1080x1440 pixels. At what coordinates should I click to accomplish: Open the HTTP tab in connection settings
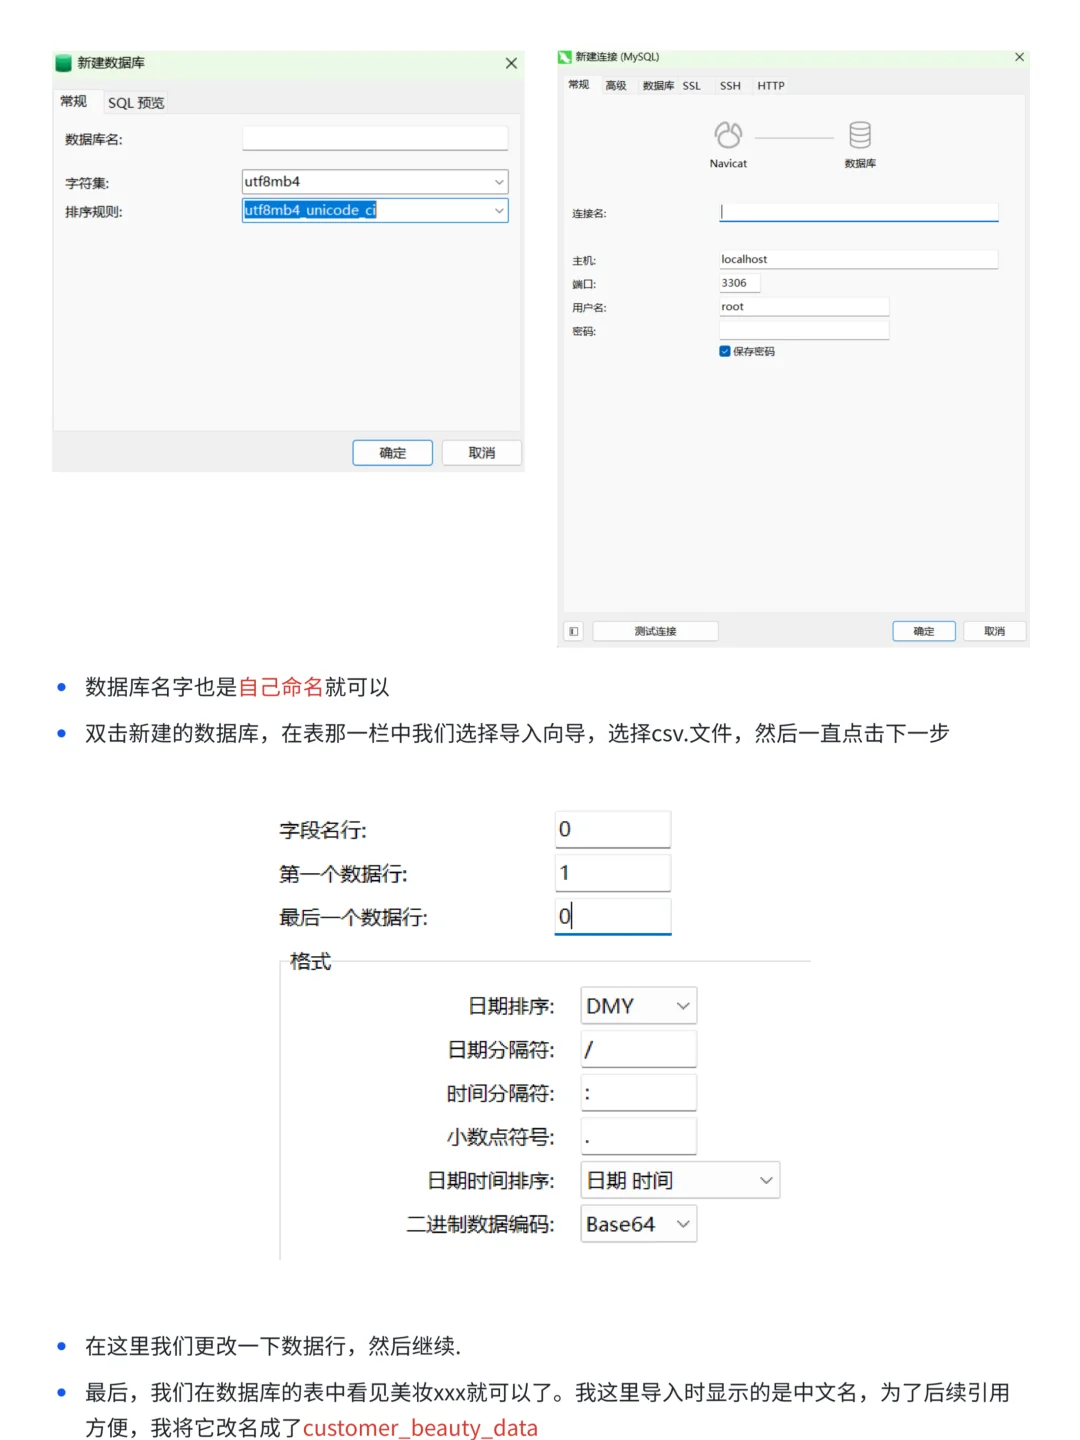[770, 86]
